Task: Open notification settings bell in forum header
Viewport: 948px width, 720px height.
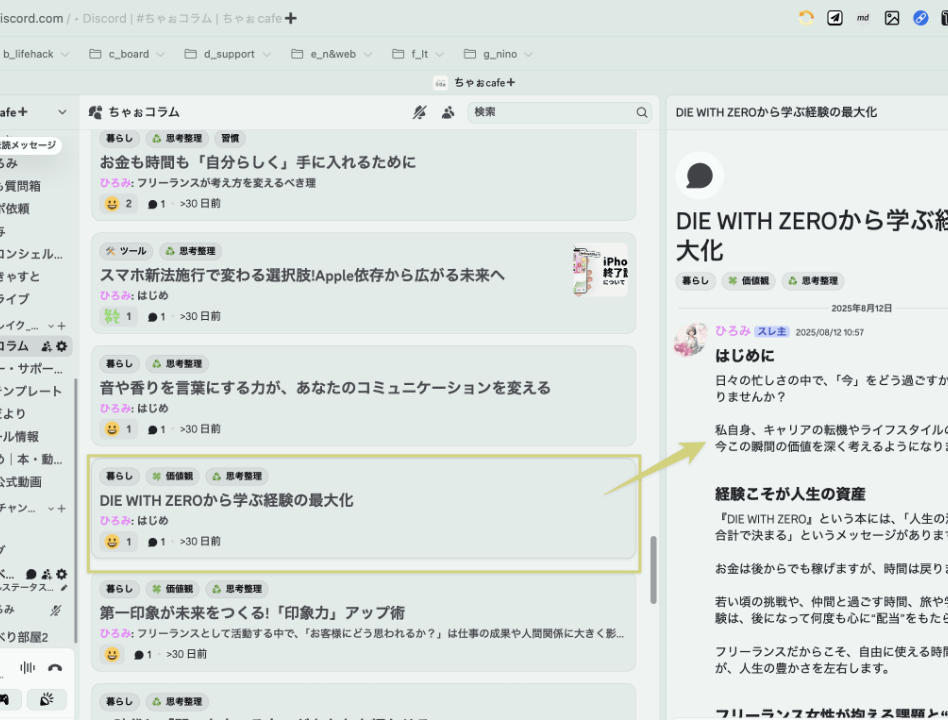Action: click(x=419, y=113)
